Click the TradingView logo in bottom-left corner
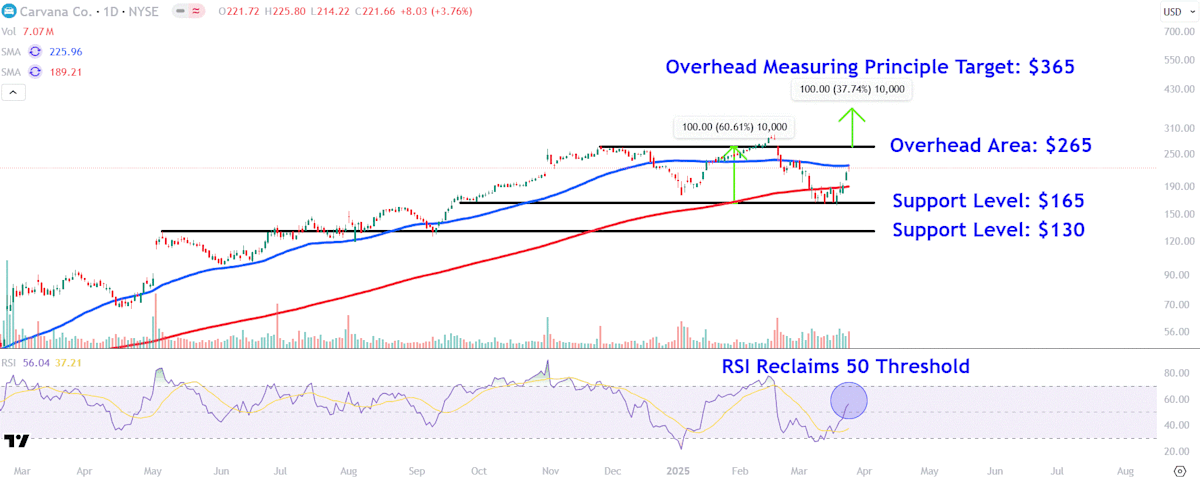The image size is (1200, 478). (x=15, y=441)
